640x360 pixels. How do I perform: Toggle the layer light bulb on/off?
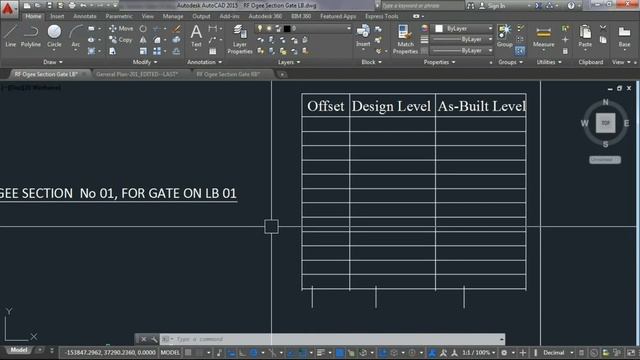[x=260, y=28]
